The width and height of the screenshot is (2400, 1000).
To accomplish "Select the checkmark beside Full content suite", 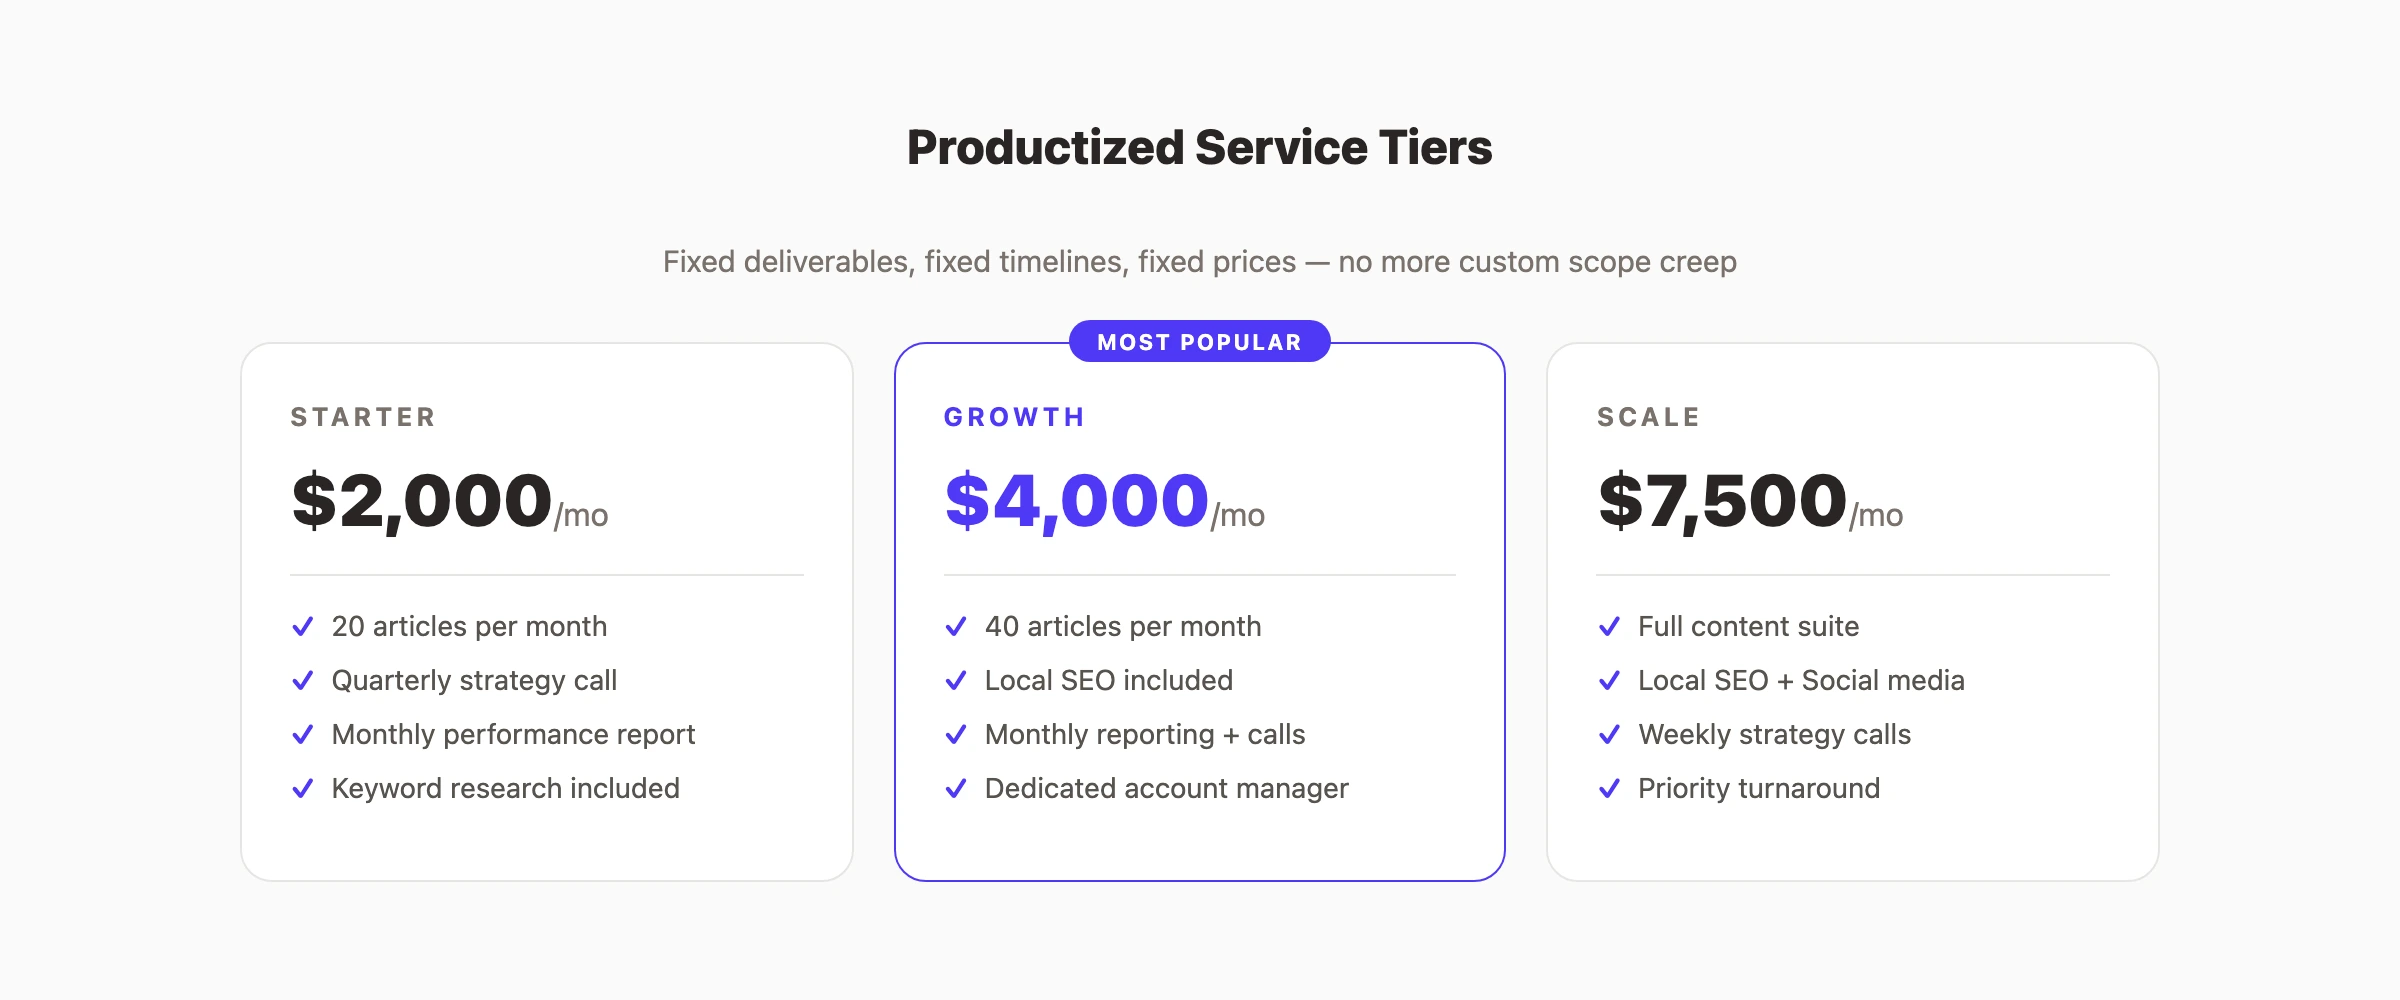I will pos(1609,626).
